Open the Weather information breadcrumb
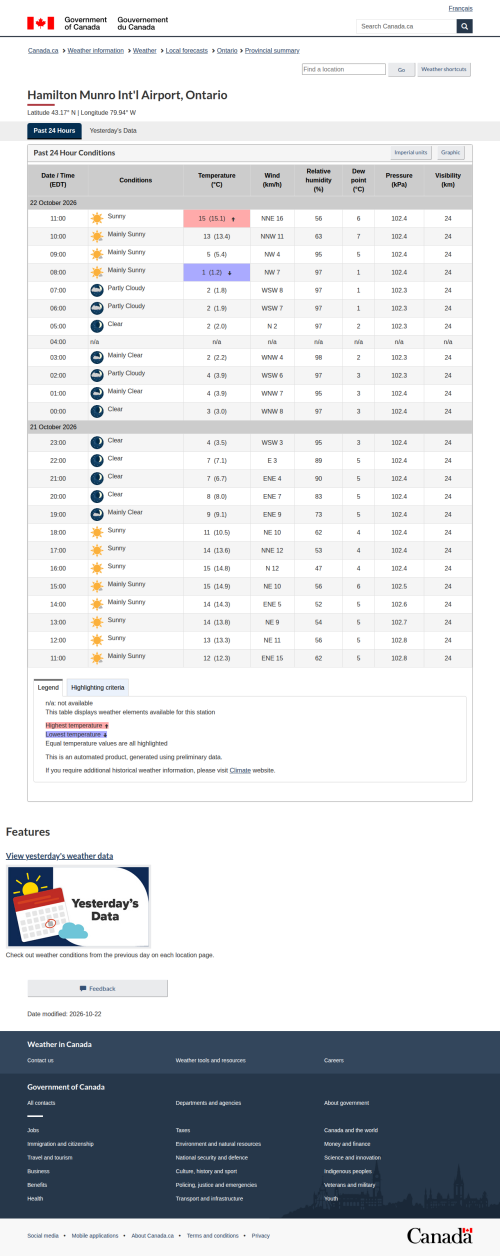 click(96, 50)
